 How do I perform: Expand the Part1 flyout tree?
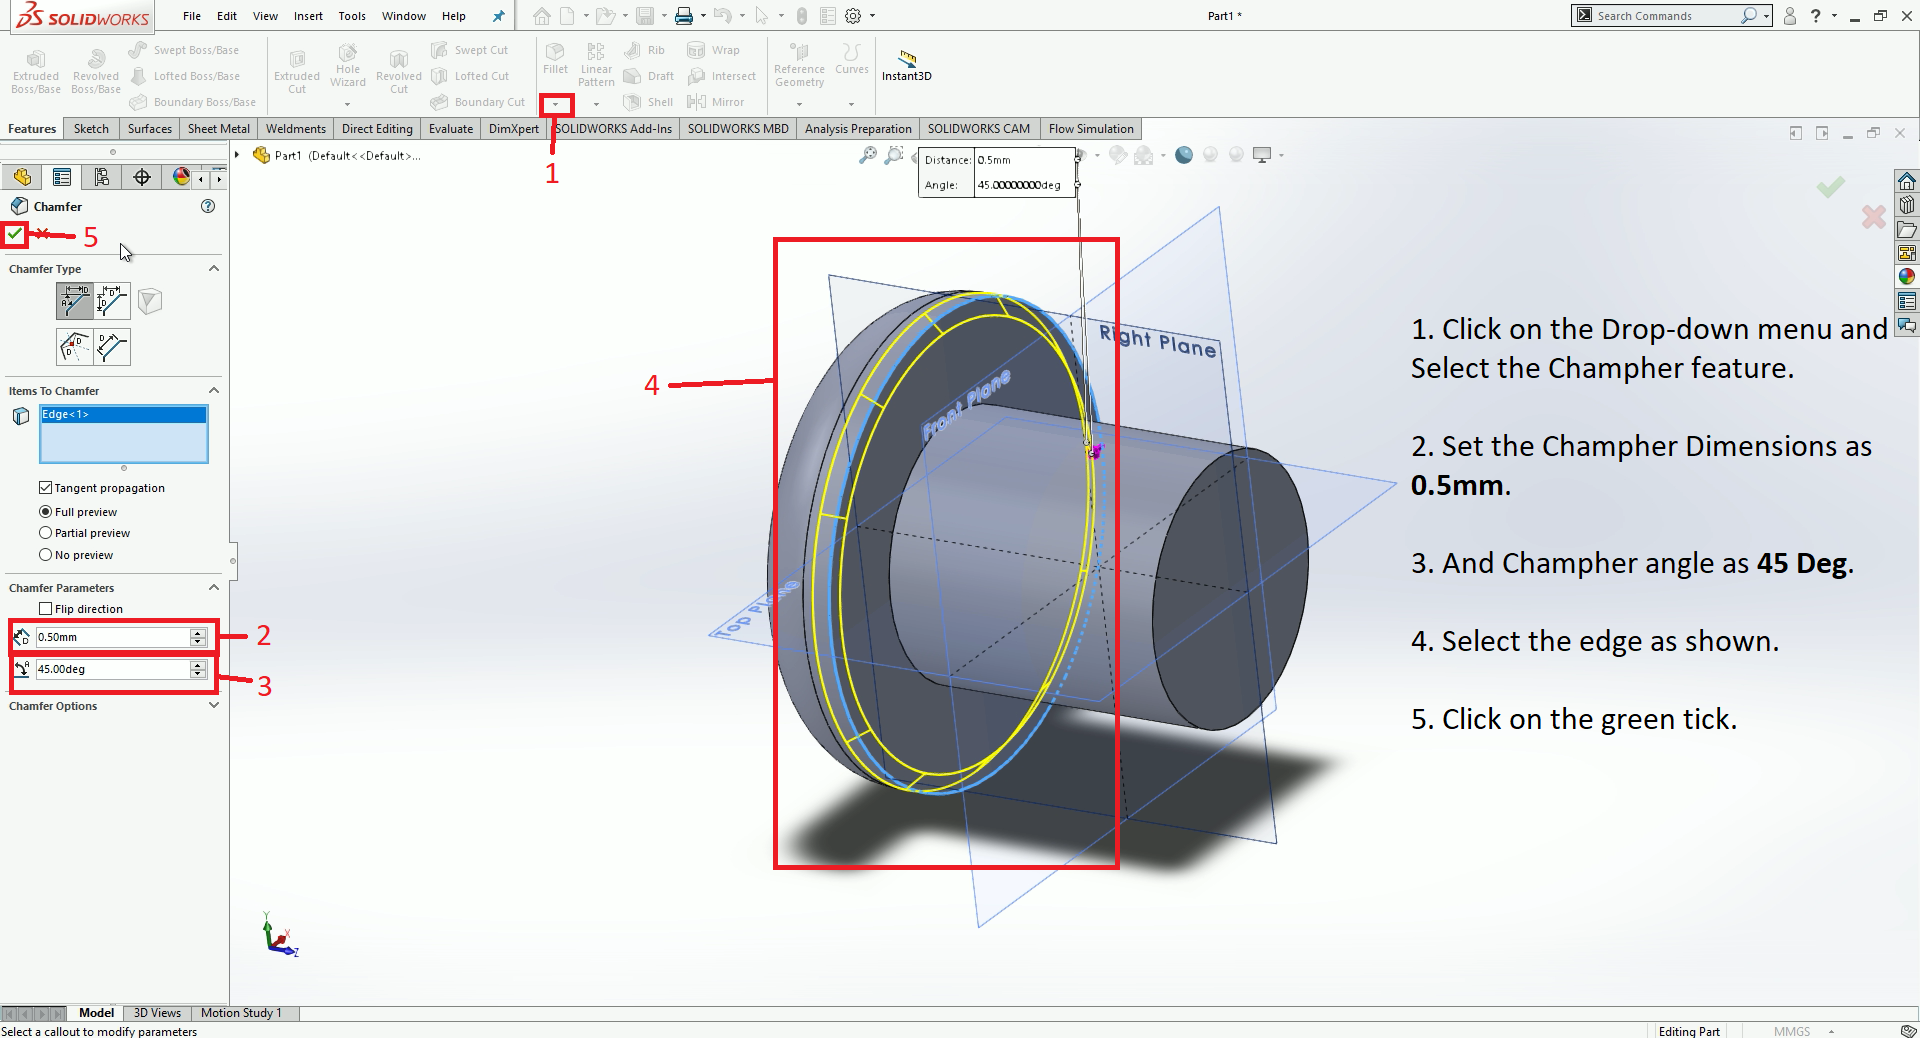pyautogui.click(x=237, y=155)
